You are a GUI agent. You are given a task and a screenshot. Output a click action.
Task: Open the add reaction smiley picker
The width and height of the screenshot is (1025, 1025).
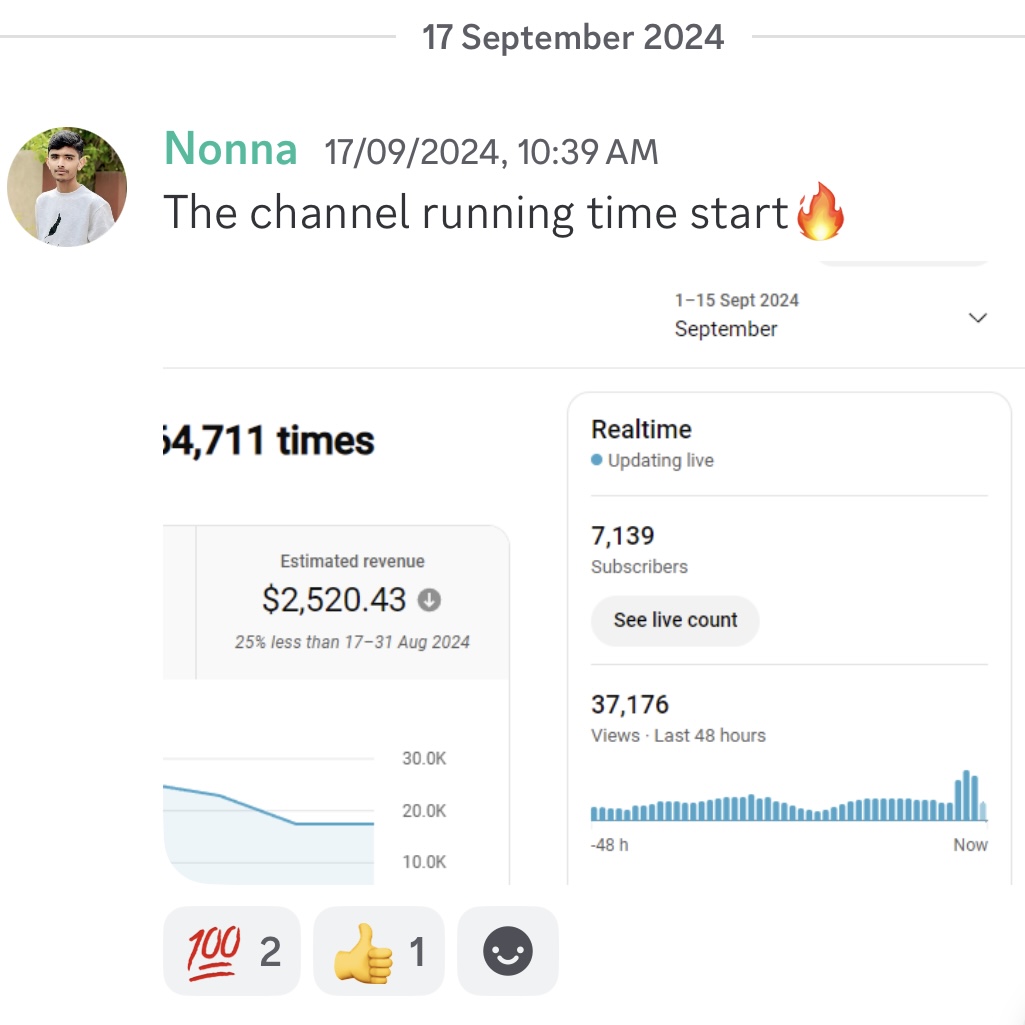click(x=508, y=951)
